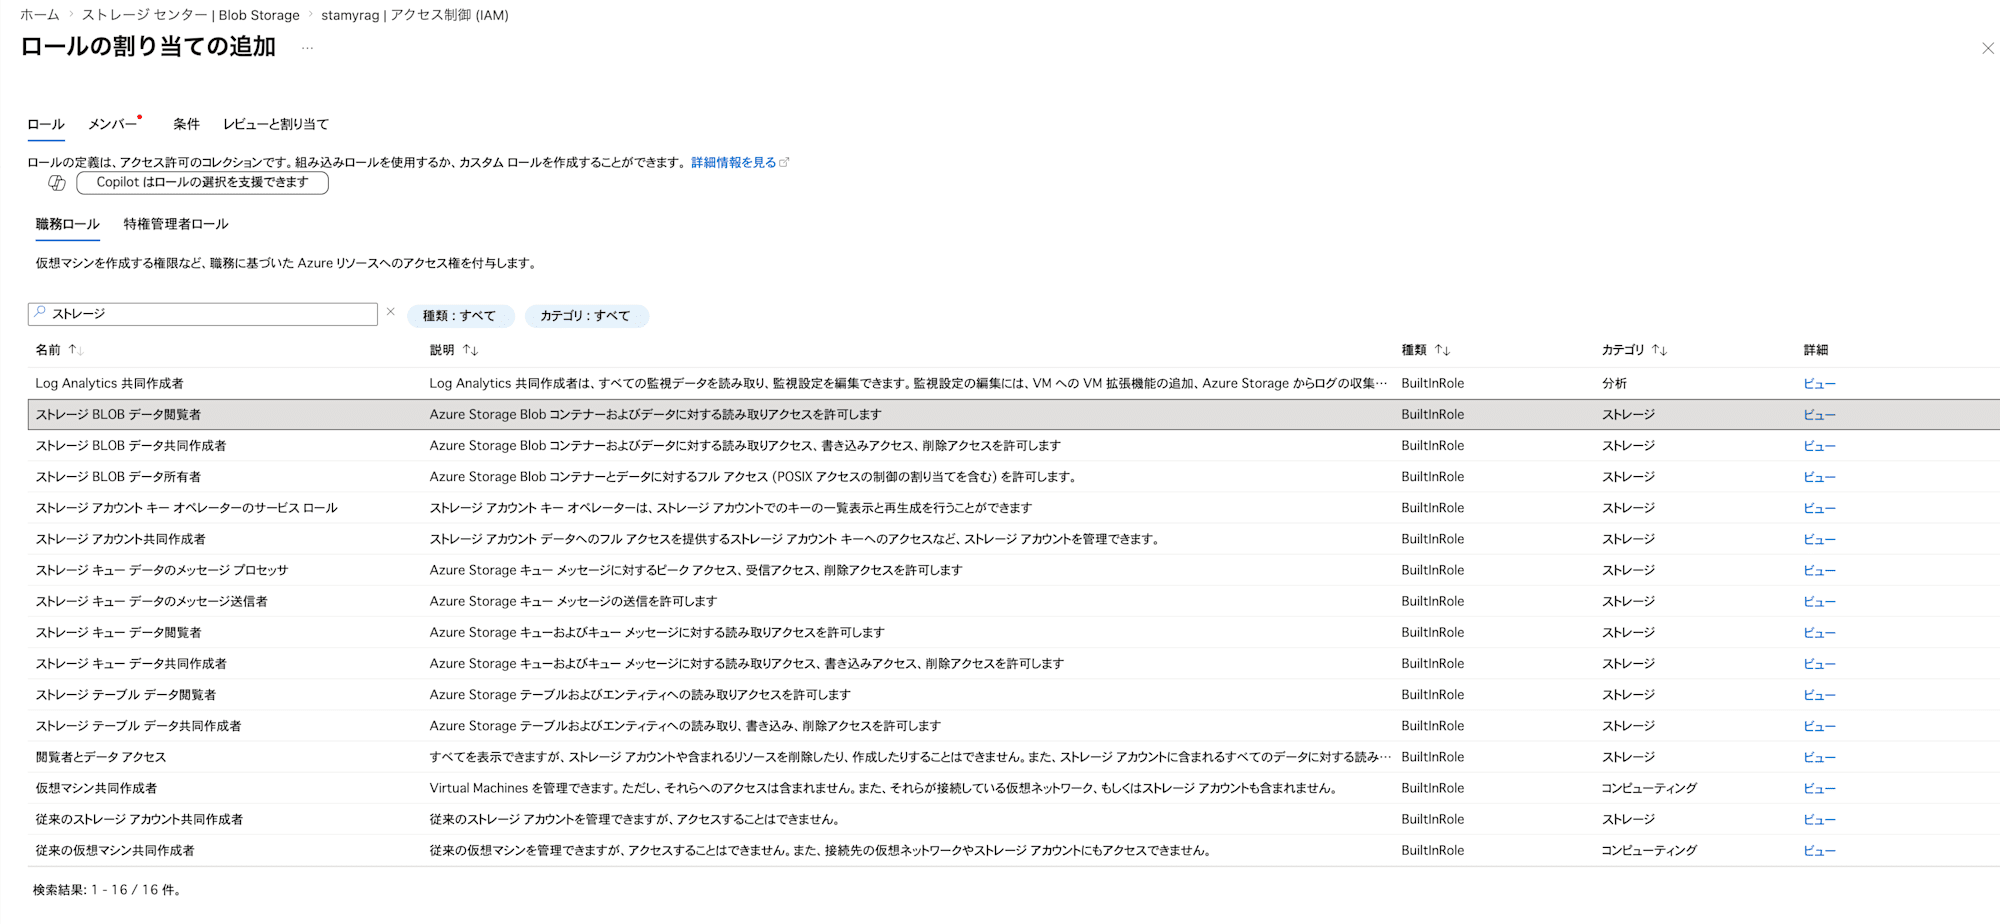The width and height of the screenshot is (2000, 924).
Task: Click the 詳細 column header
Action: (1816, 350)
